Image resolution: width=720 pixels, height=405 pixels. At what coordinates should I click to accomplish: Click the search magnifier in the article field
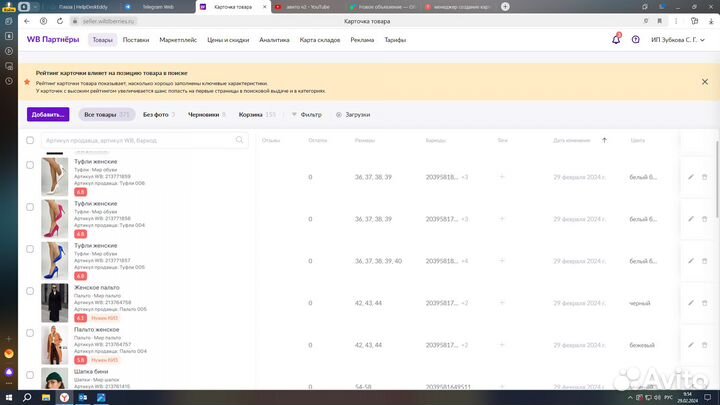point(240,140)
